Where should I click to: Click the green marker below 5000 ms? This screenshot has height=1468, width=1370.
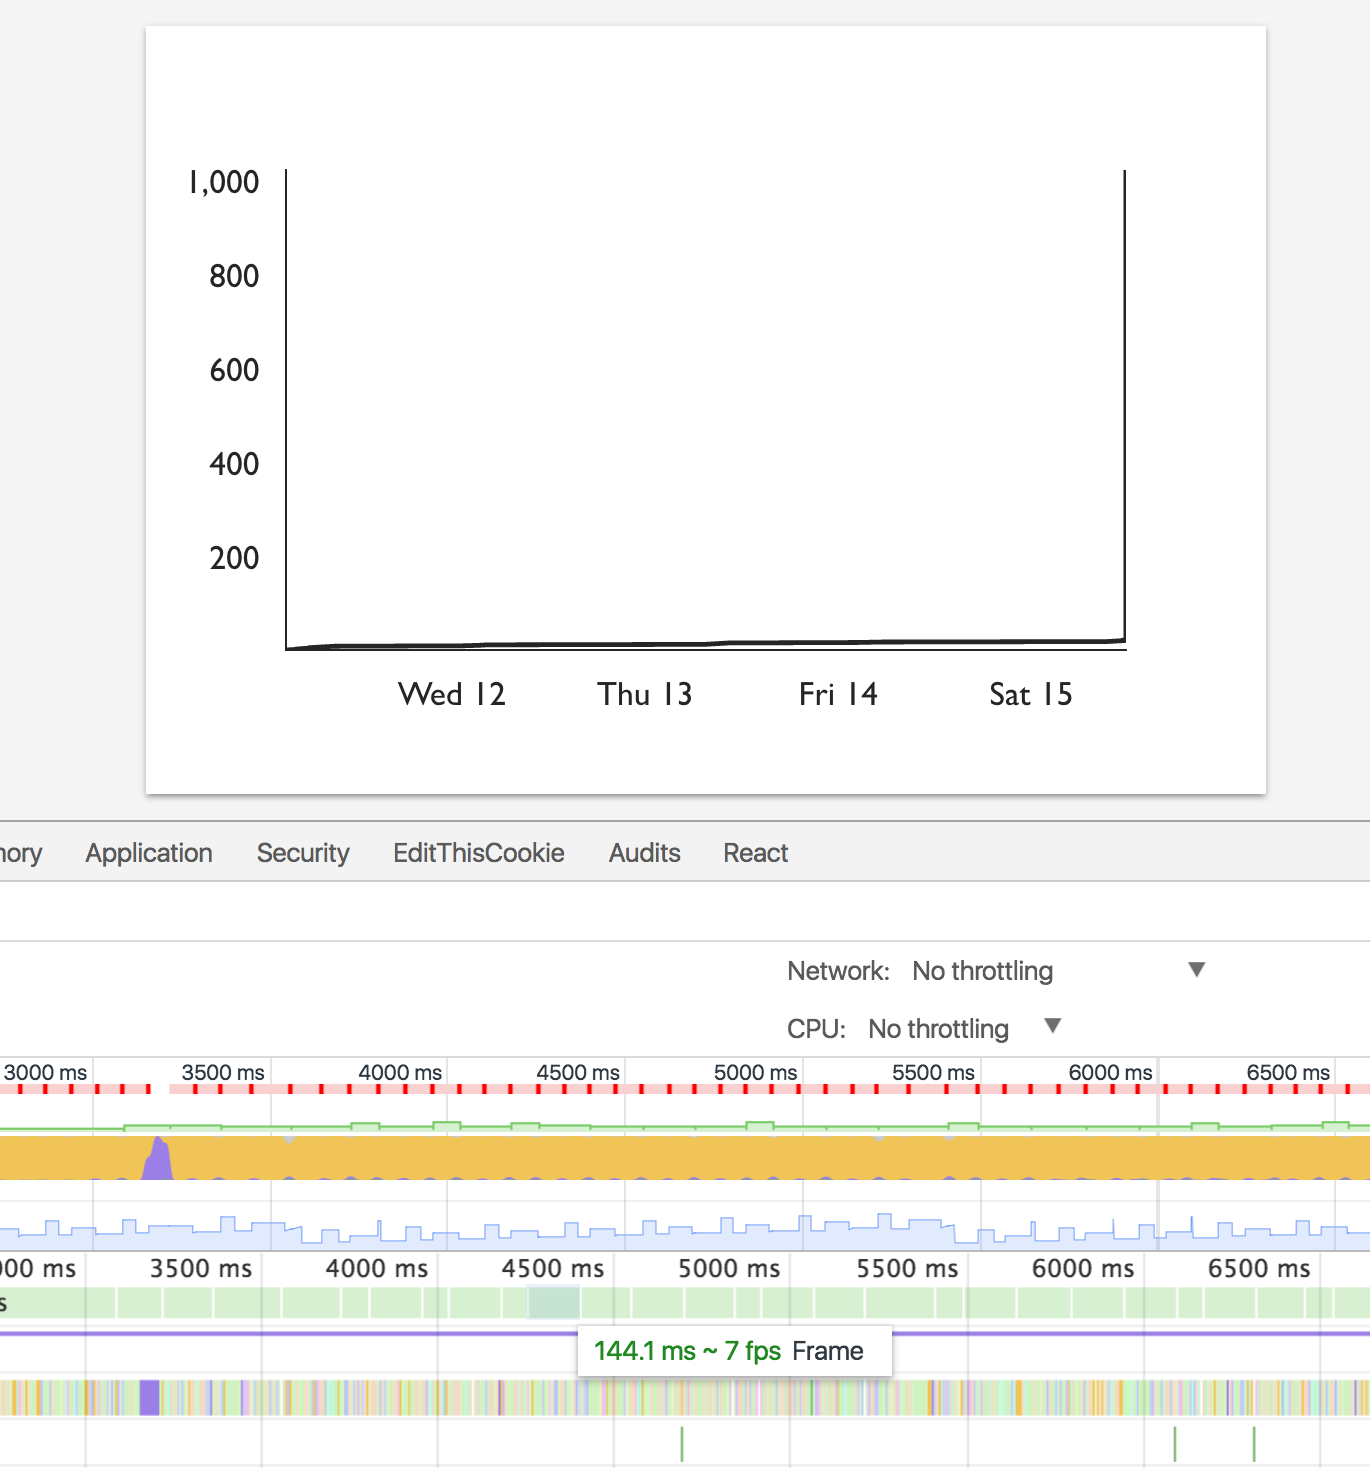[x=682, y=1444]
